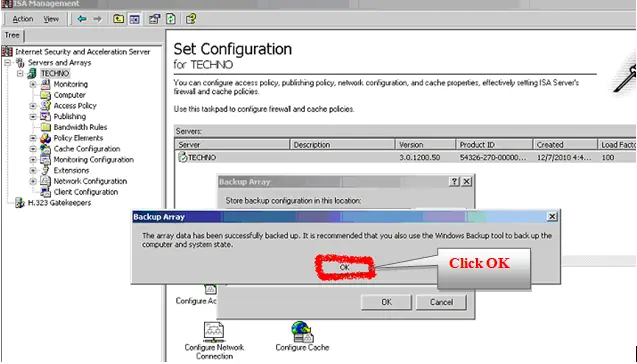This screenshot has height=364, width=637.
Task: Open the Help toolbar icon
Action: tap(191, 19)
